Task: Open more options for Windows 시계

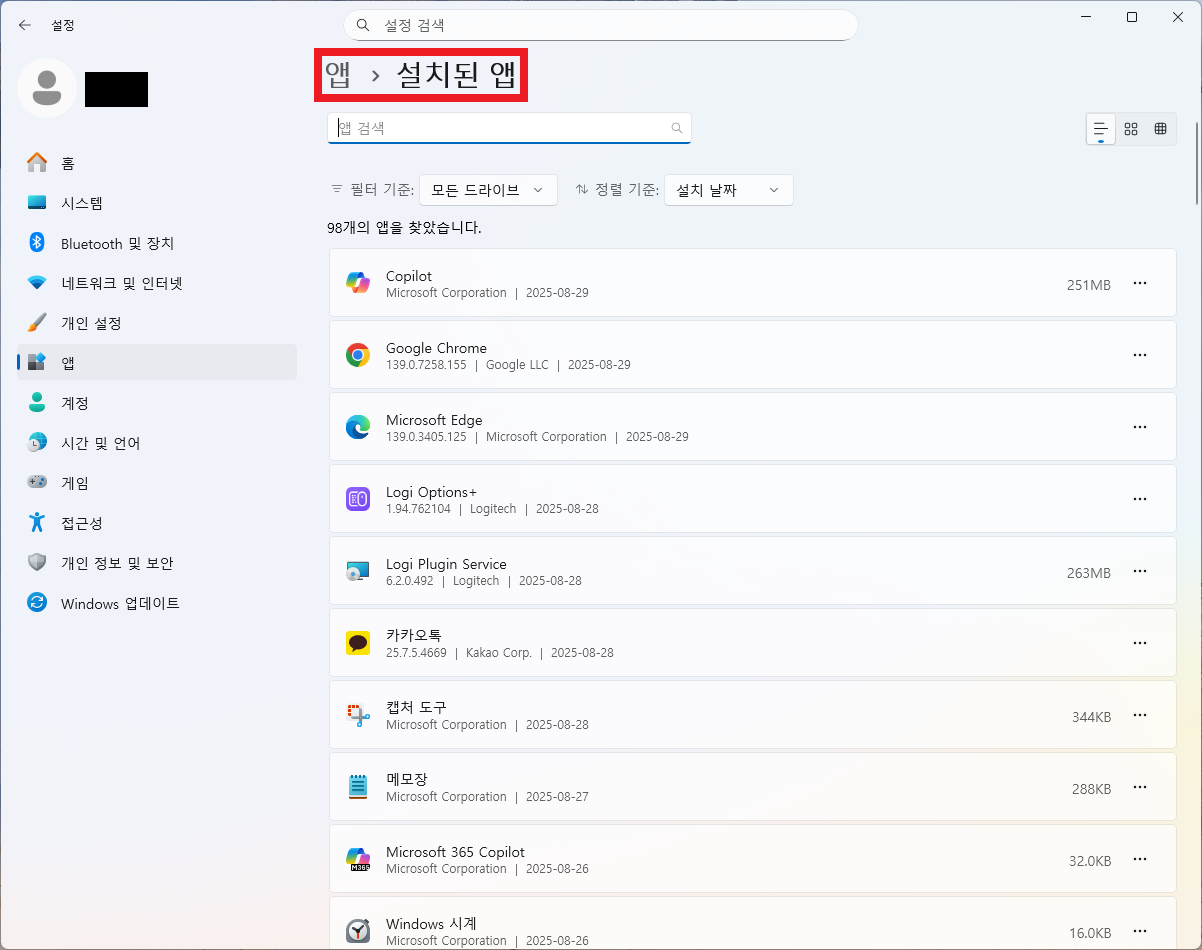Action: tap(1140, 931)
